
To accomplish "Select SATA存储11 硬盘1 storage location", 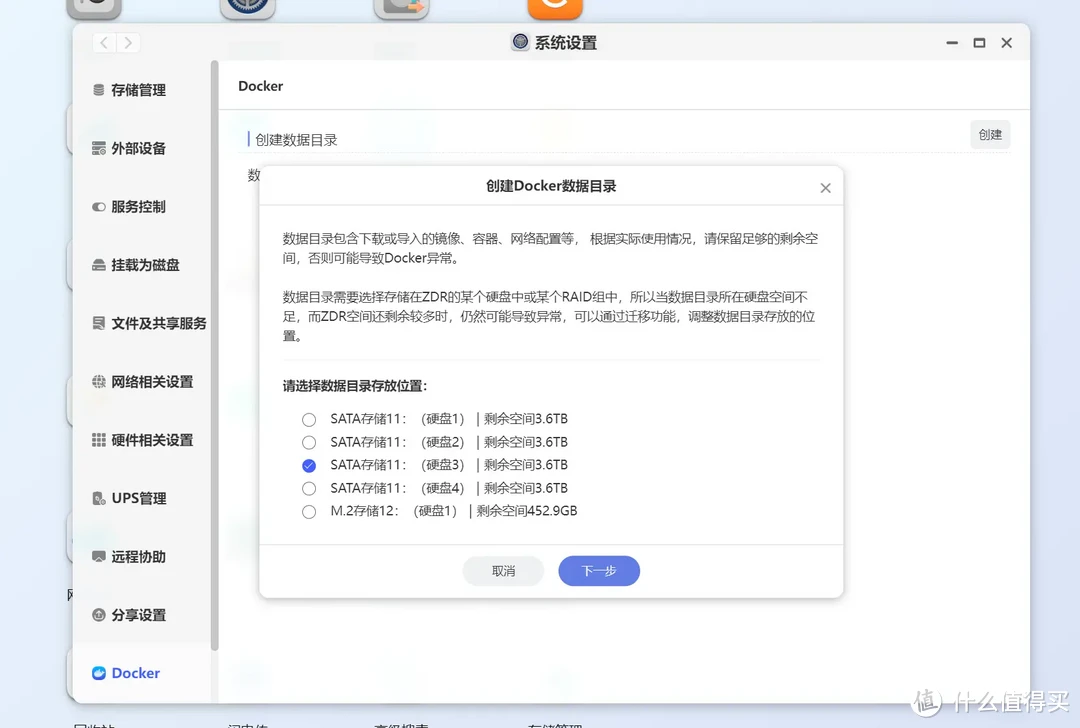I will coord(309,419).
